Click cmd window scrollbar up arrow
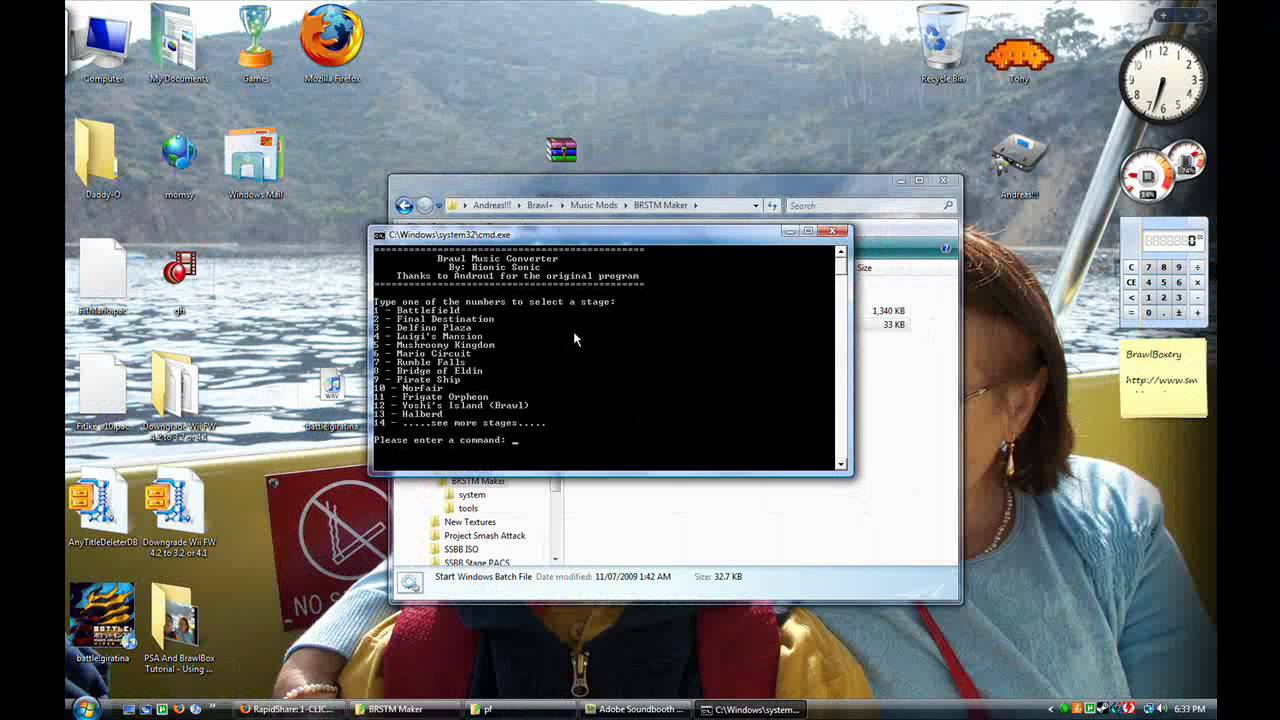 [841, 253]
